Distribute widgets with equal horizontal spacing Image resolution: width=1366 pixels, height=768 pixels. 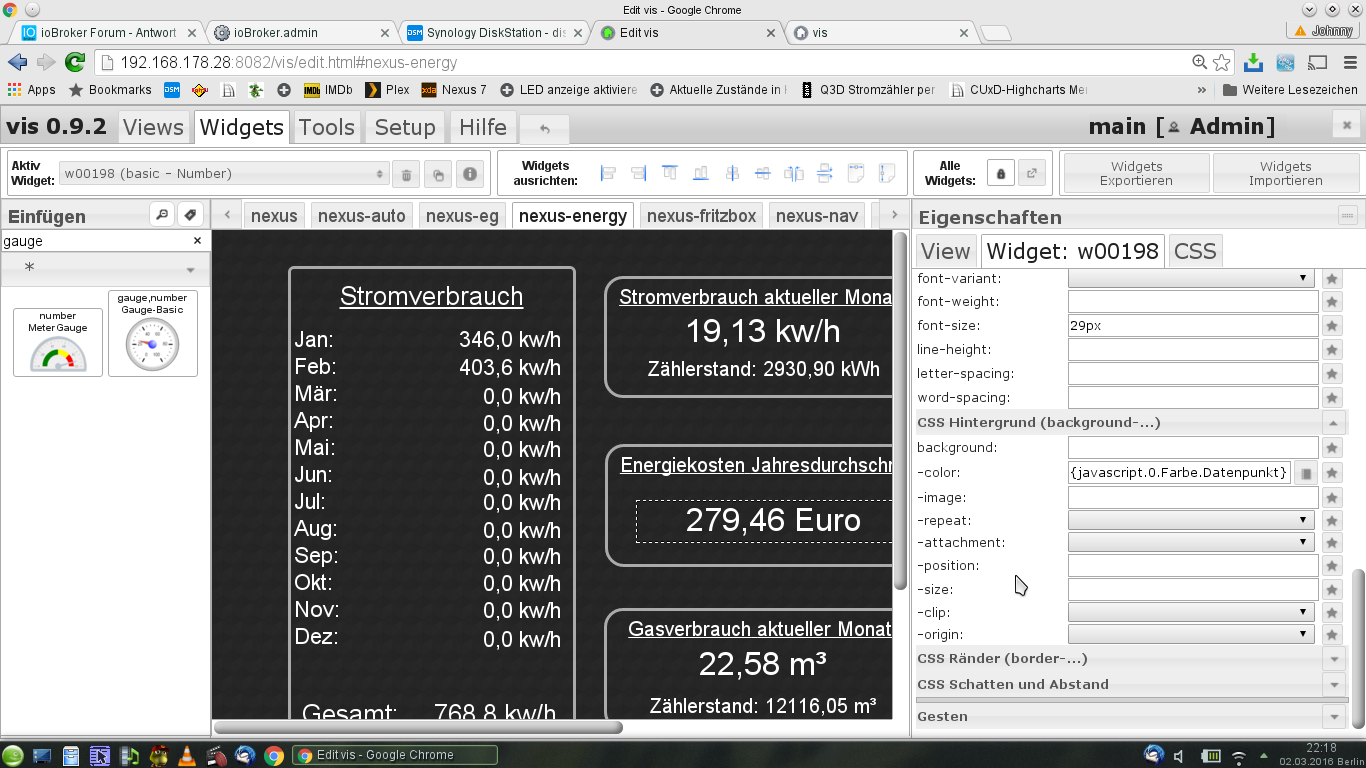pyautogui.click(x=794, y=173)
